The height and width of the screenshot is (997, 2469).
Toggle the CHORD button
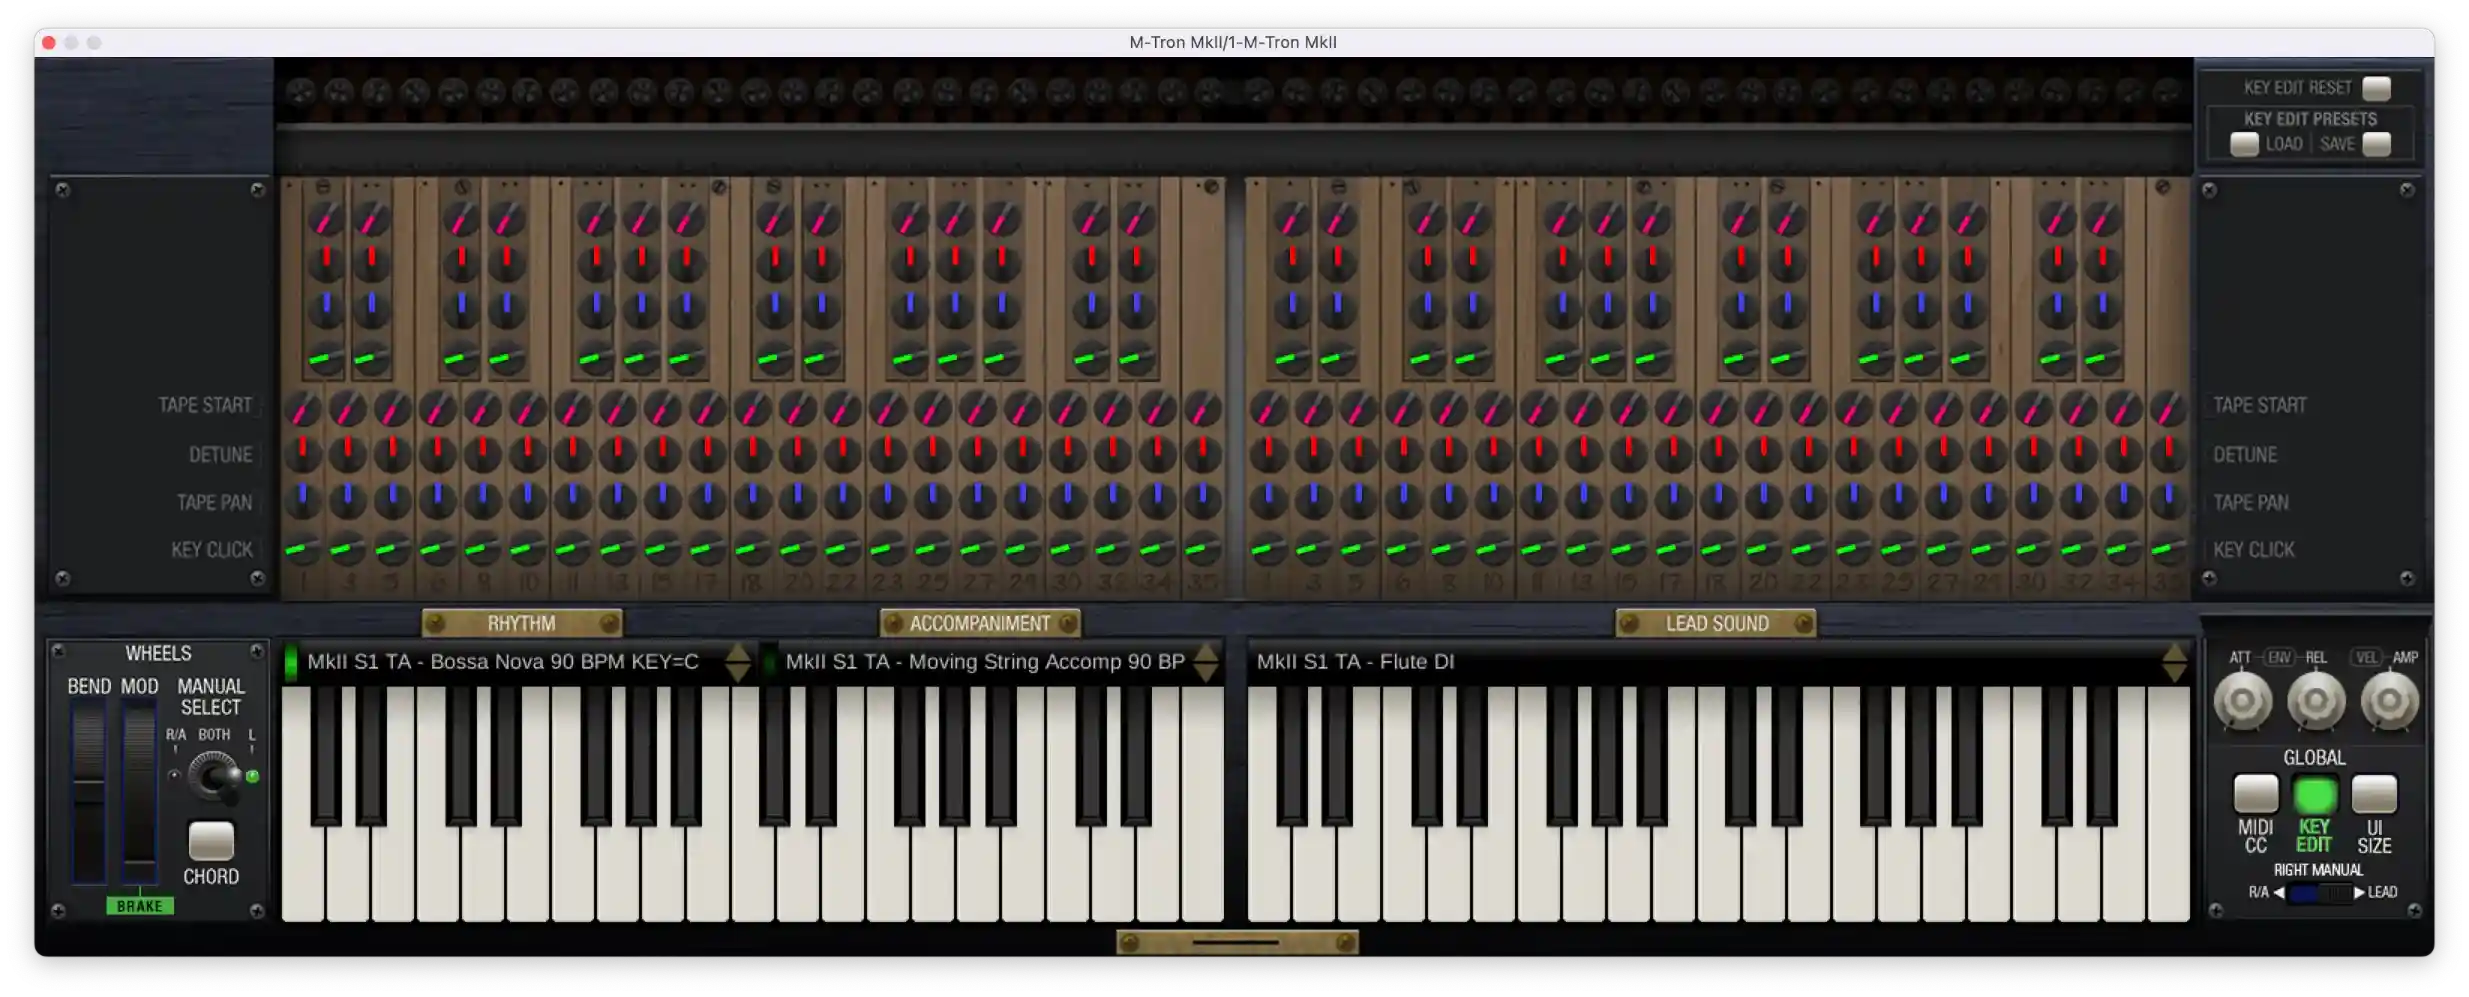click(x=211, y=841)
